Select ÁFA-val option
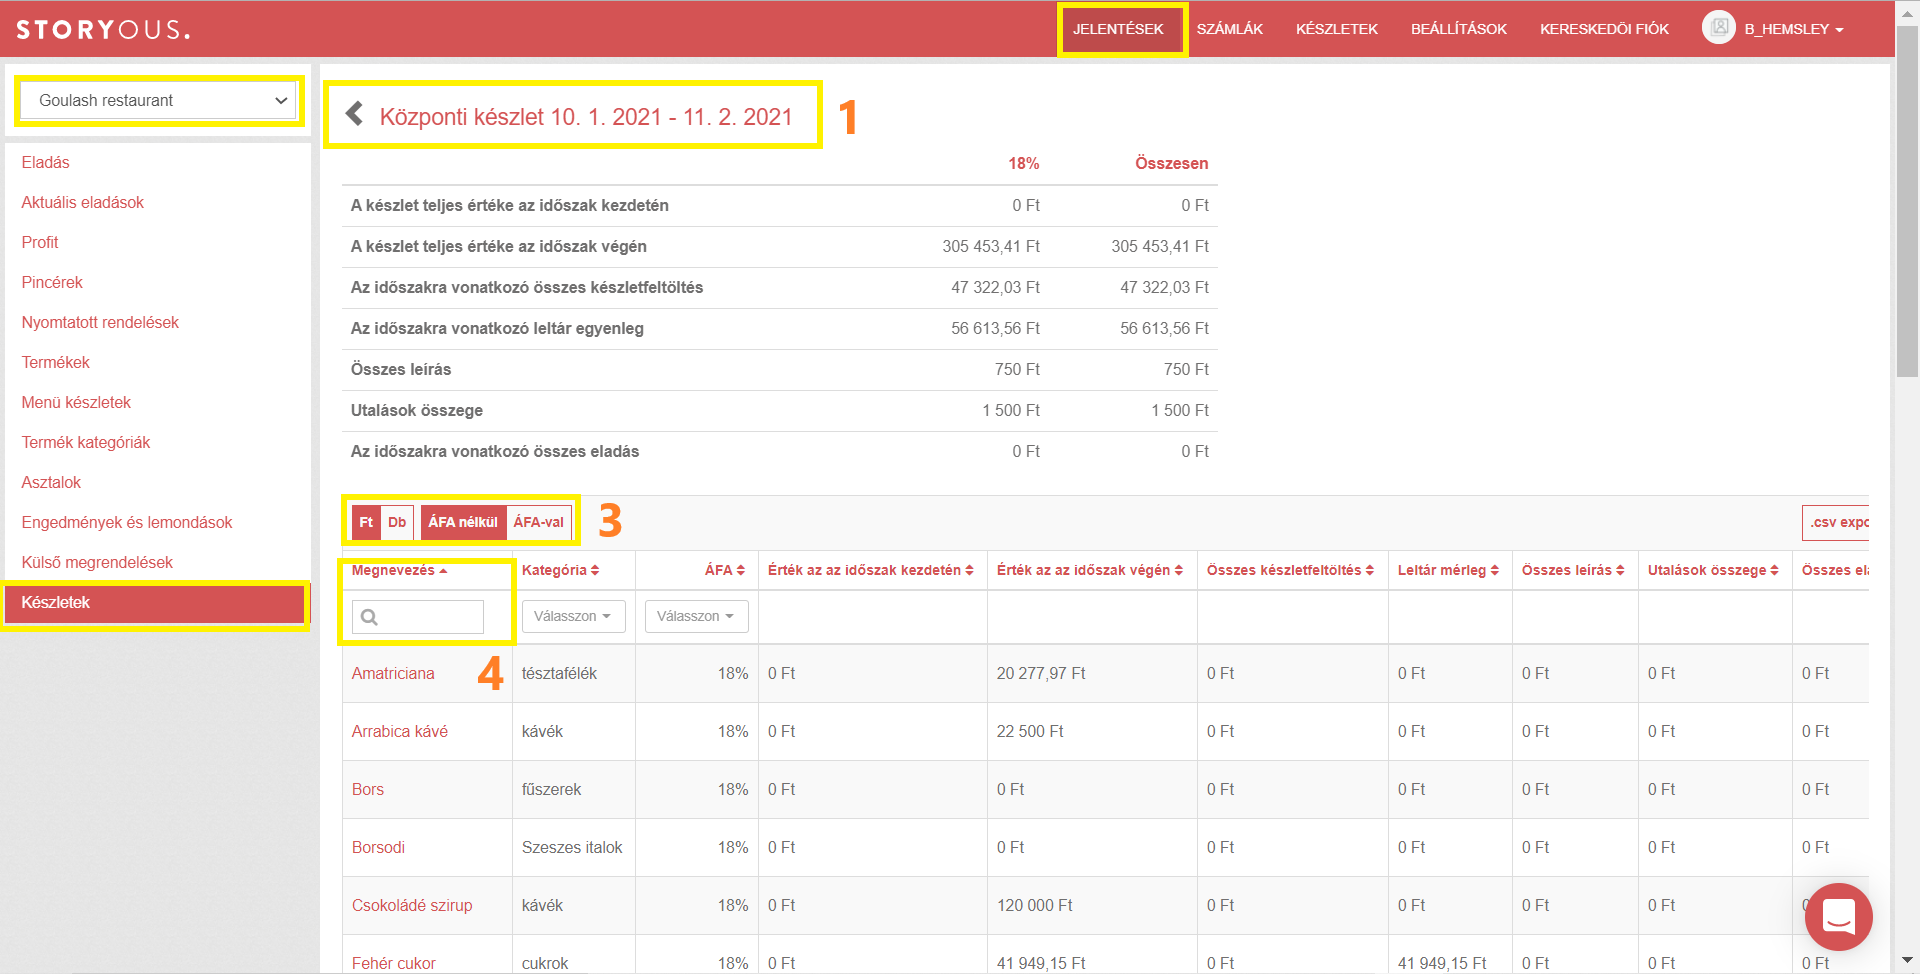This screenshot has width=1920, height=974. (539, 522)
